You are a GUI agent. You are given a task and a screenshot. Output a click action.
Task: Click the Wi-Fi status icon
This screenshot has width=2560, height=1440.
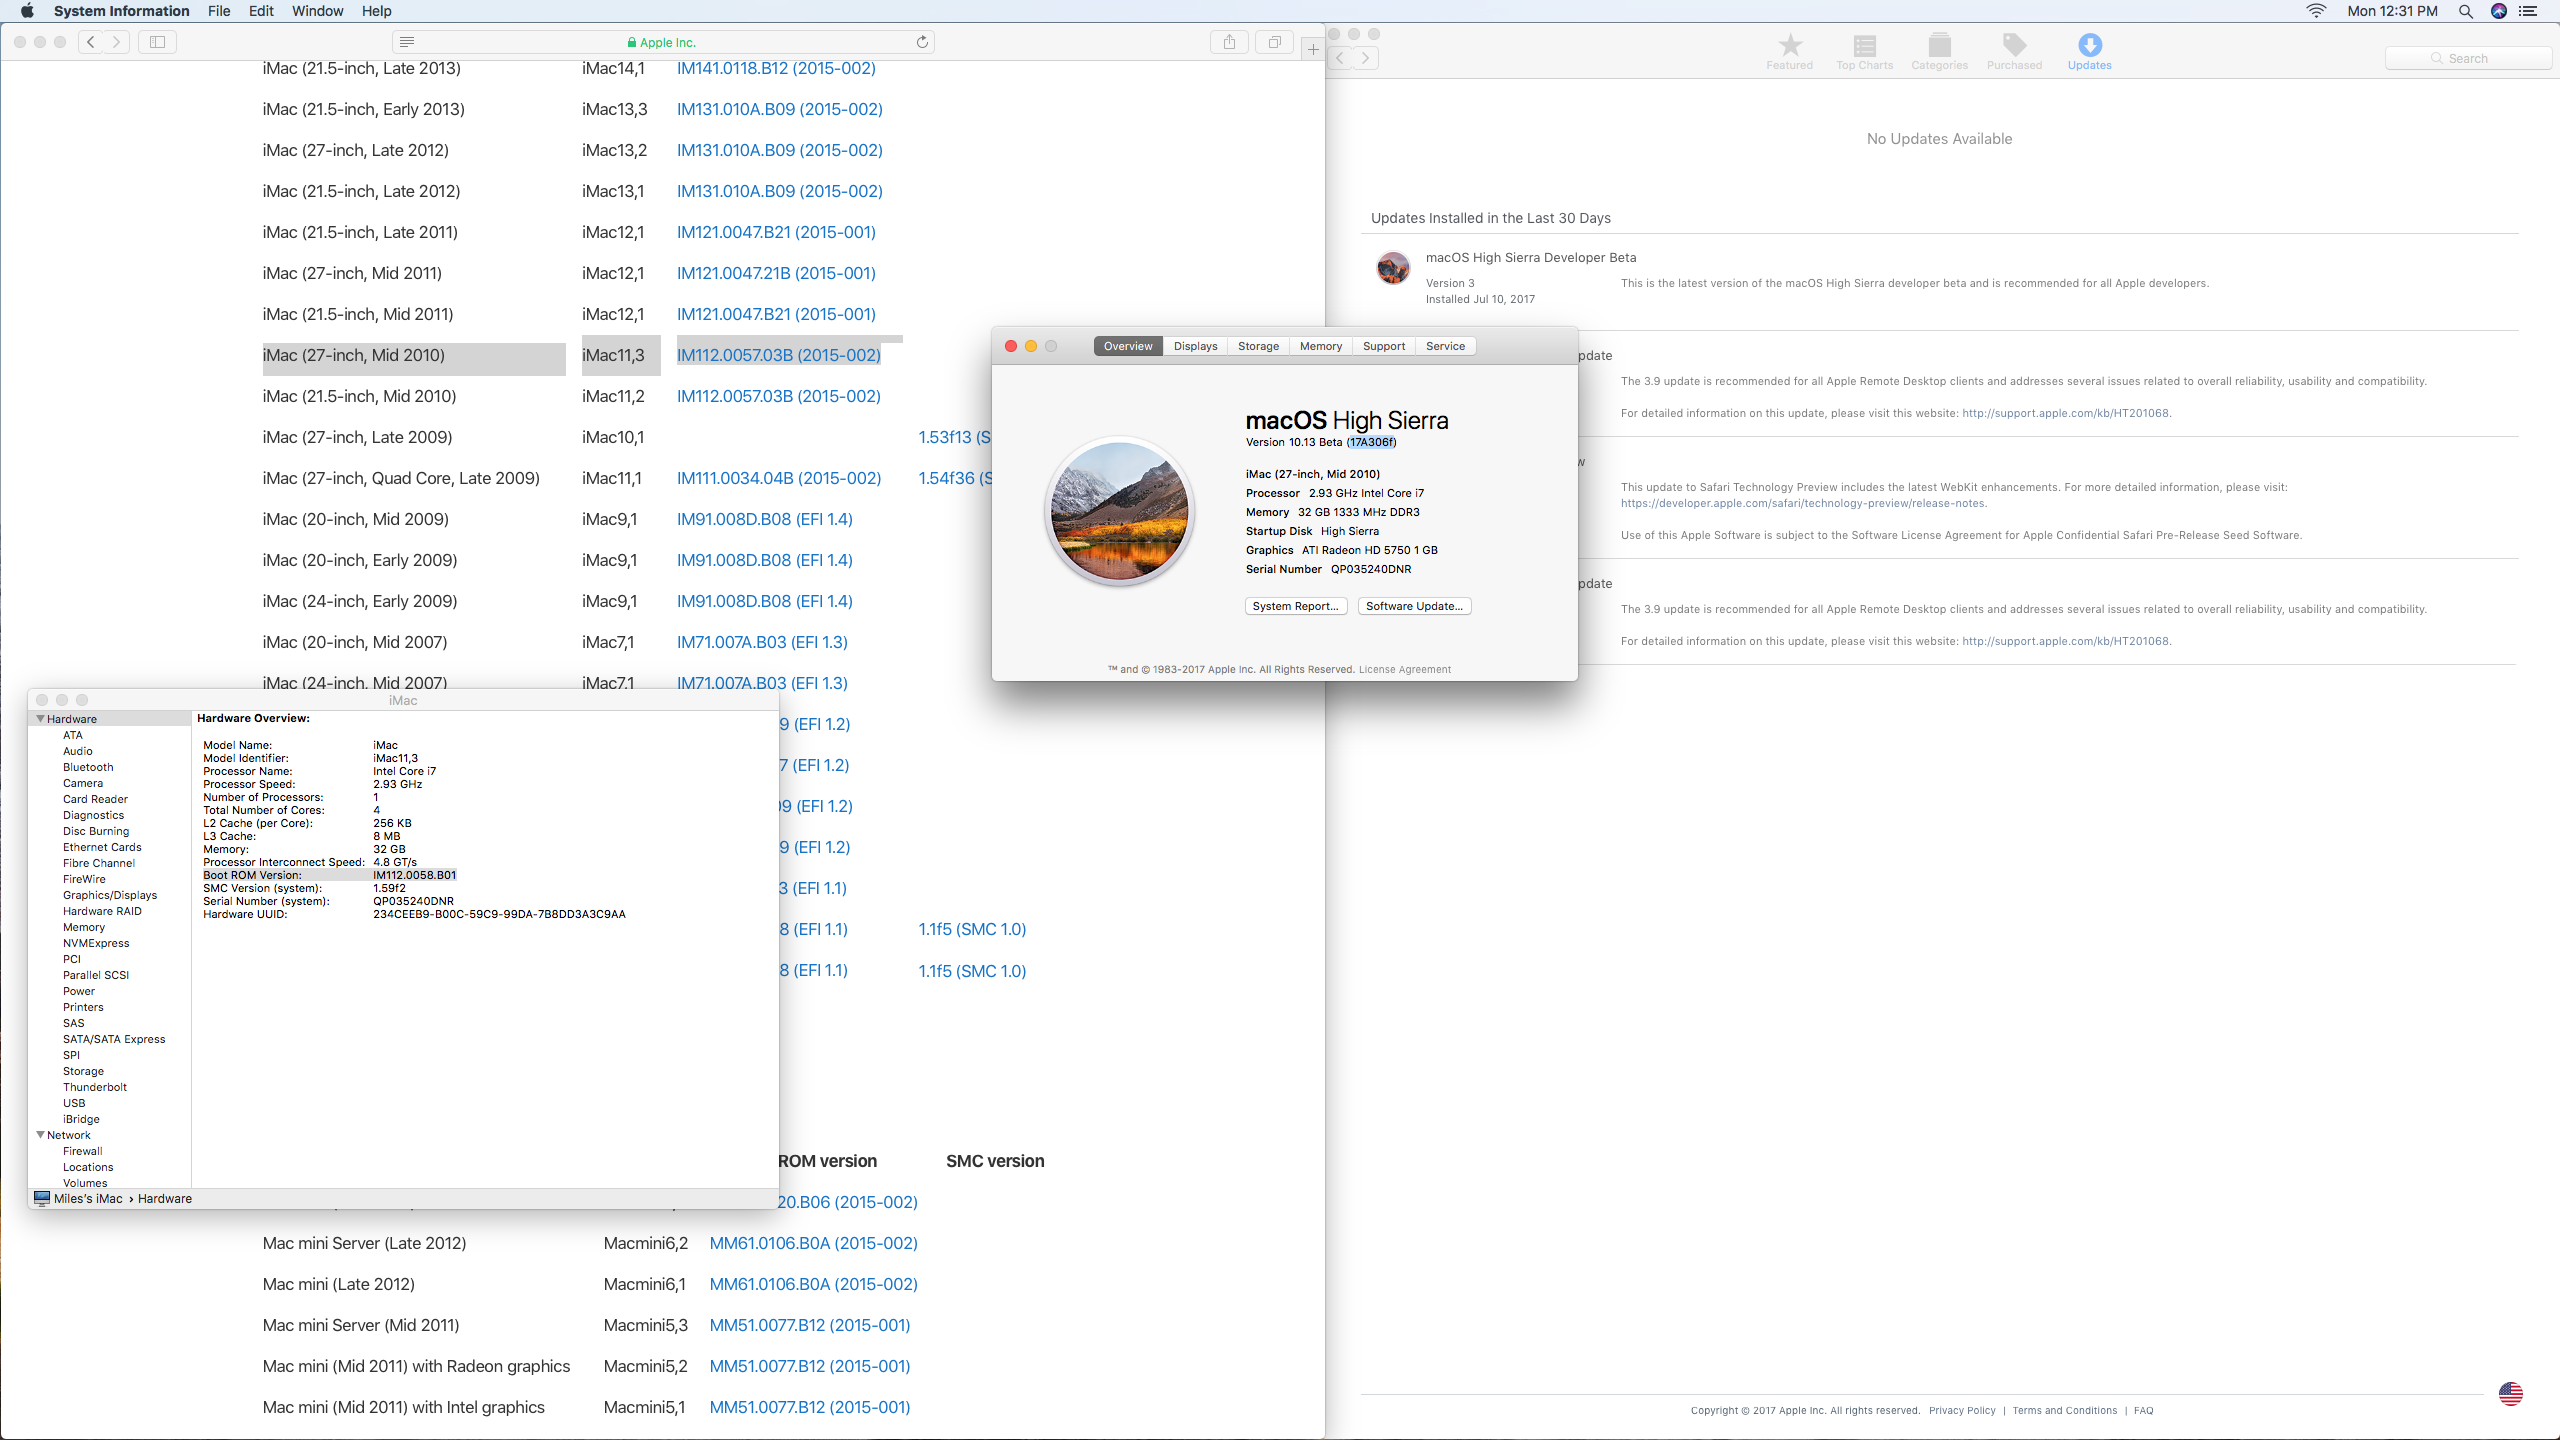pos(2316,11)
